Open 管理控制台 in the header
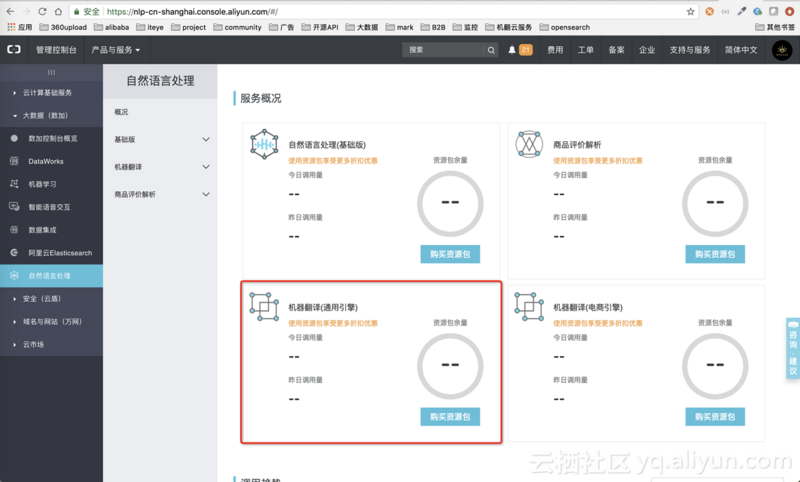The width and height of the screenshot is (800, 482). (56, 49)
